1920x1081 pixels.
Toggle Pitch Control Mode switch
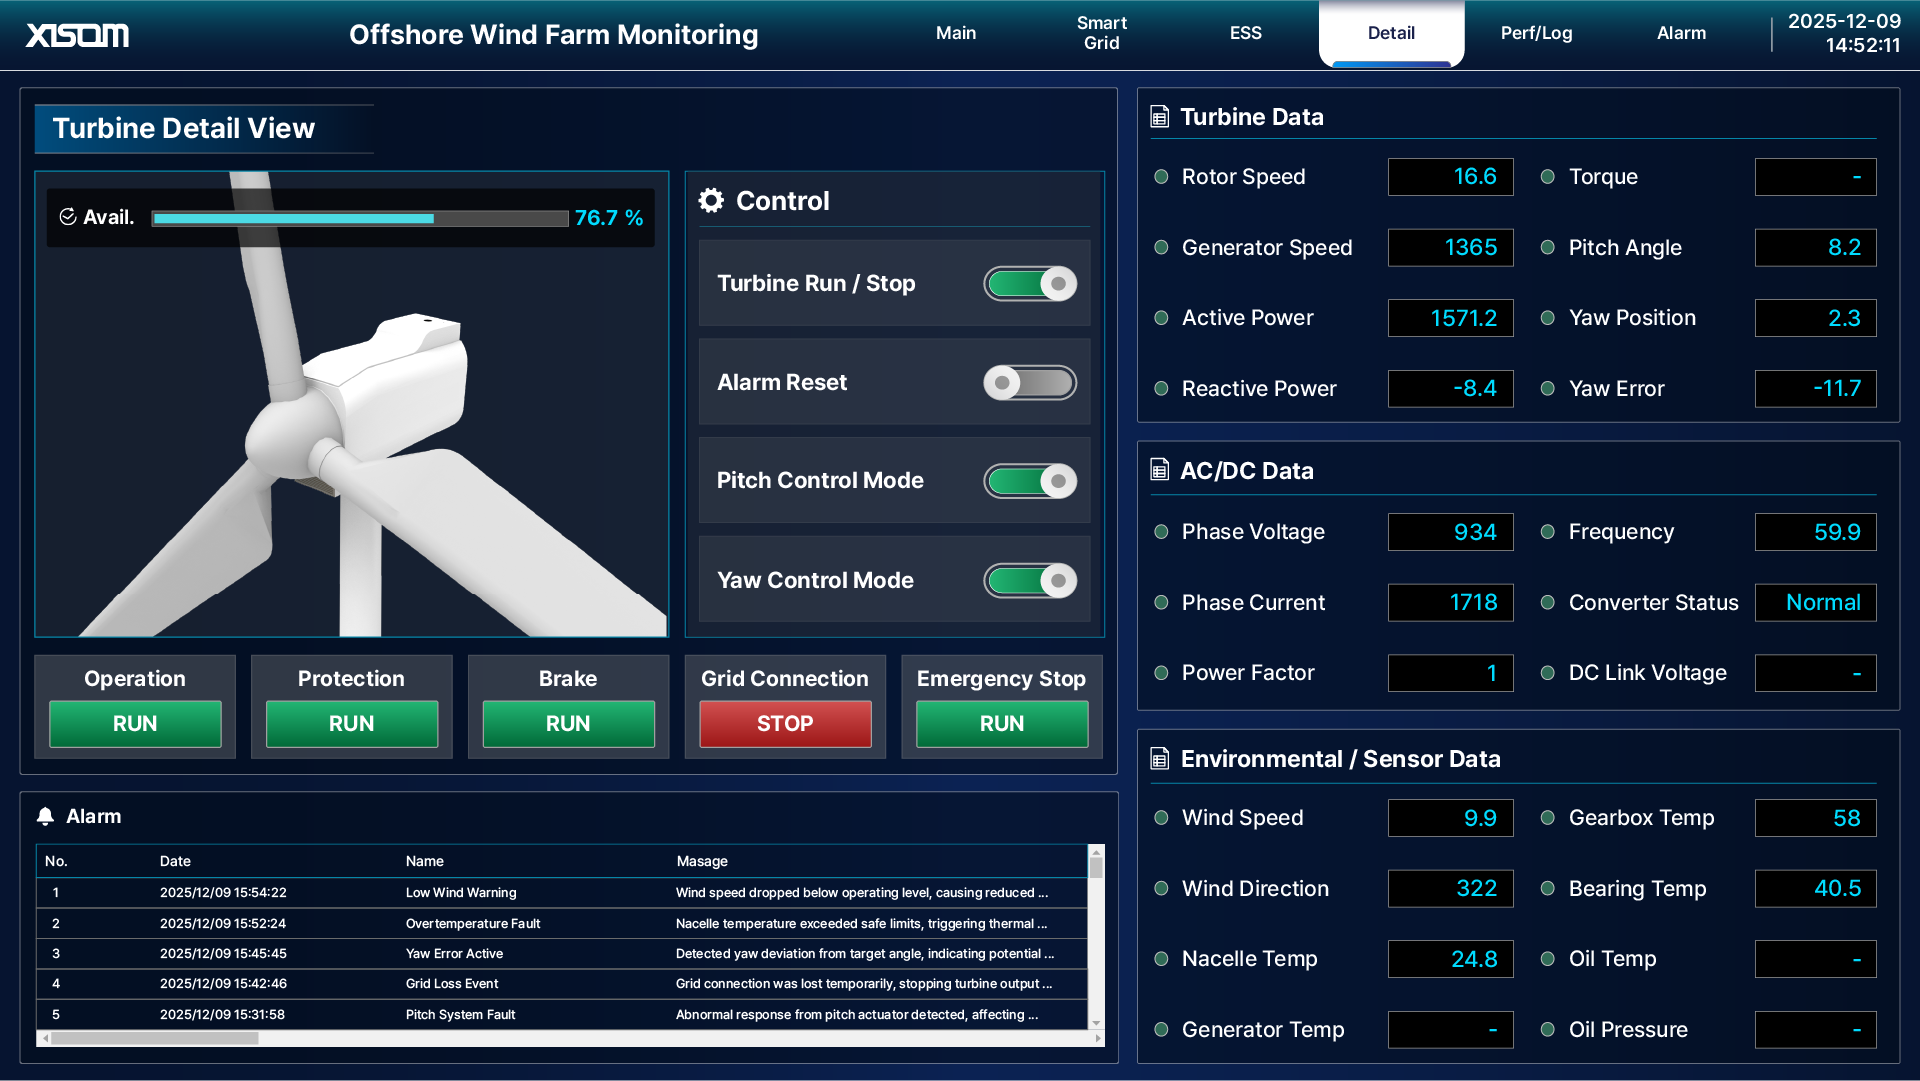click(1030, 481)
